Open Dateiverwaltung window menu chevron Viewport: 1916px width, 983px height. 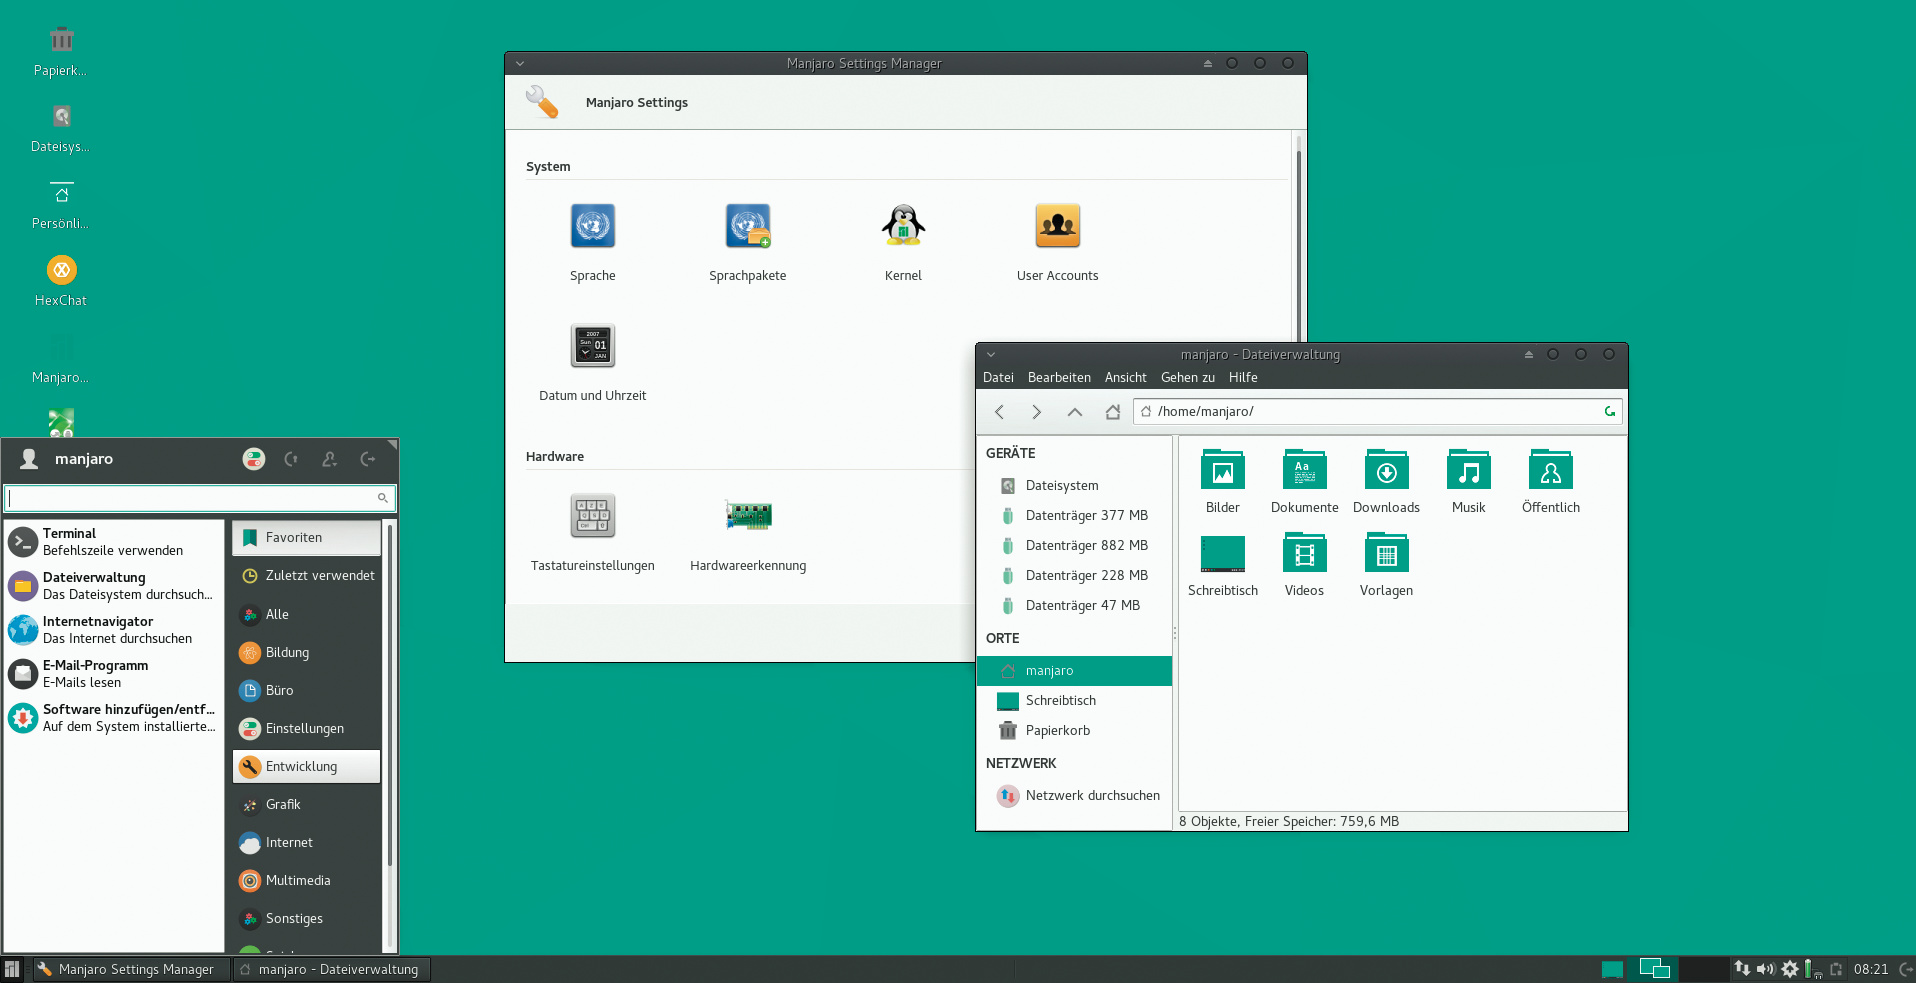click(x=991, y=354)
